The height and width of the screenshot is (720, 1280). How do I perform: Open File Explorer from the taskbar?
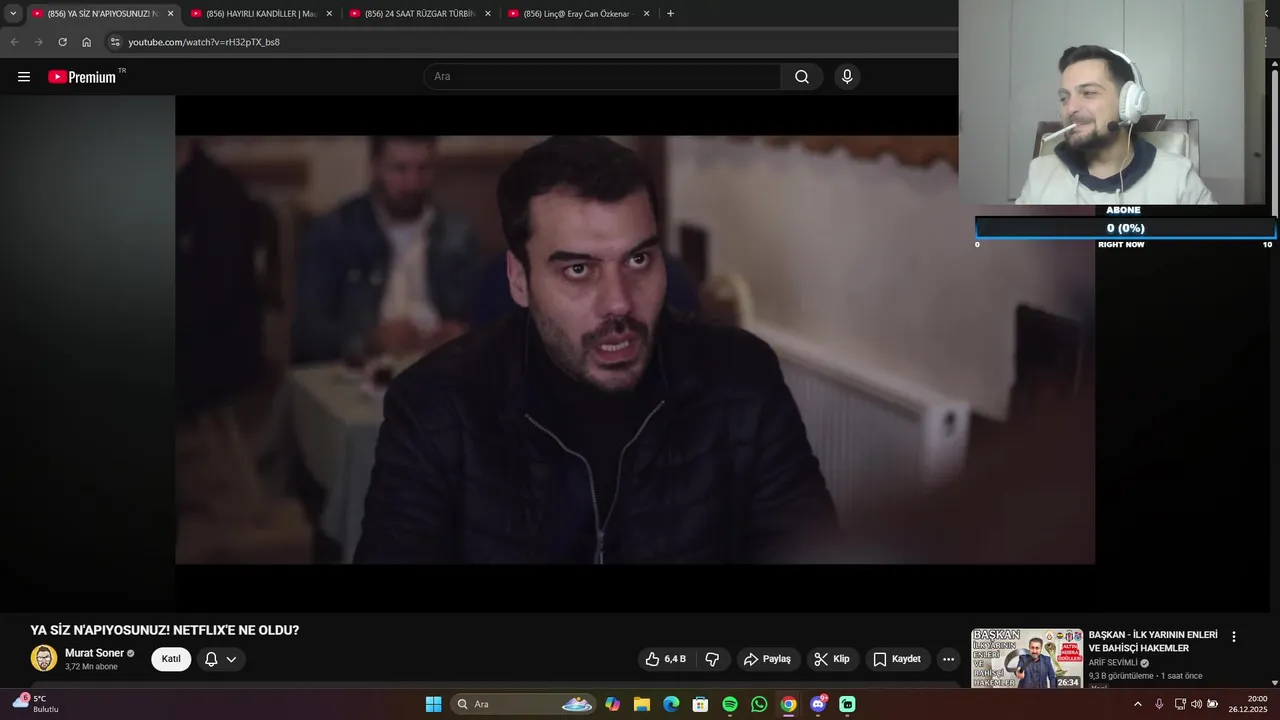point(641,704)
